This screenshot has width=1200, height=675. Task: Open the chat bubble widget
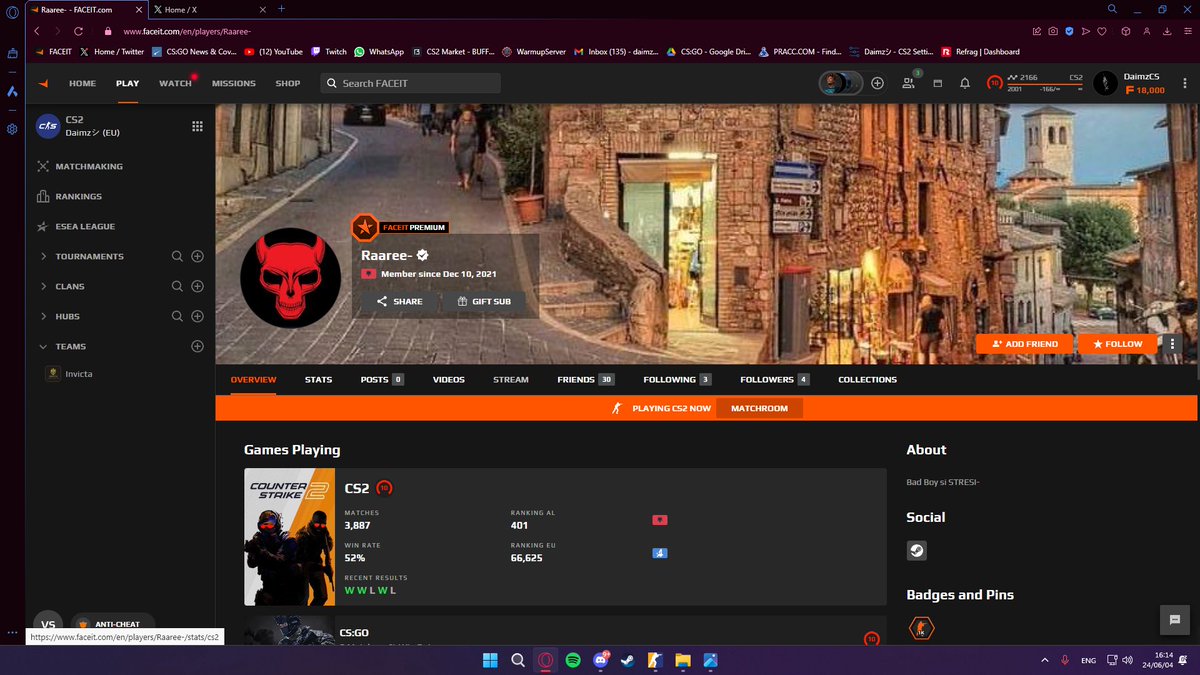tap(1175, 620)
